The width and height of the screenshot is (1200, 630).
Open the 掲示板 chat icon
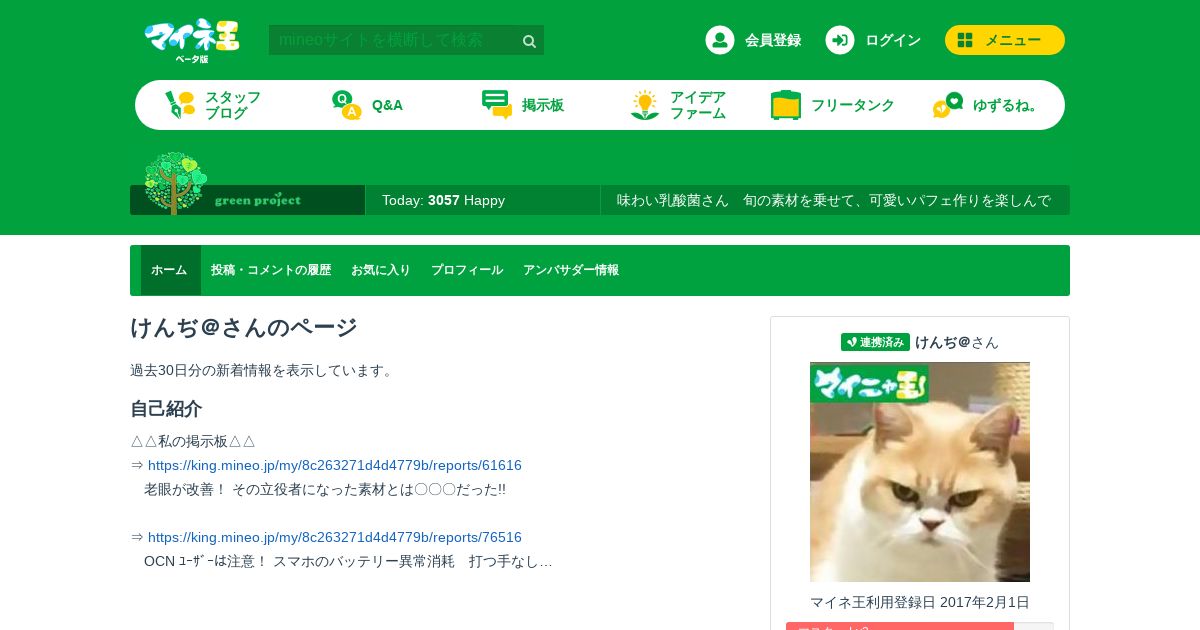tap(497, 105)
